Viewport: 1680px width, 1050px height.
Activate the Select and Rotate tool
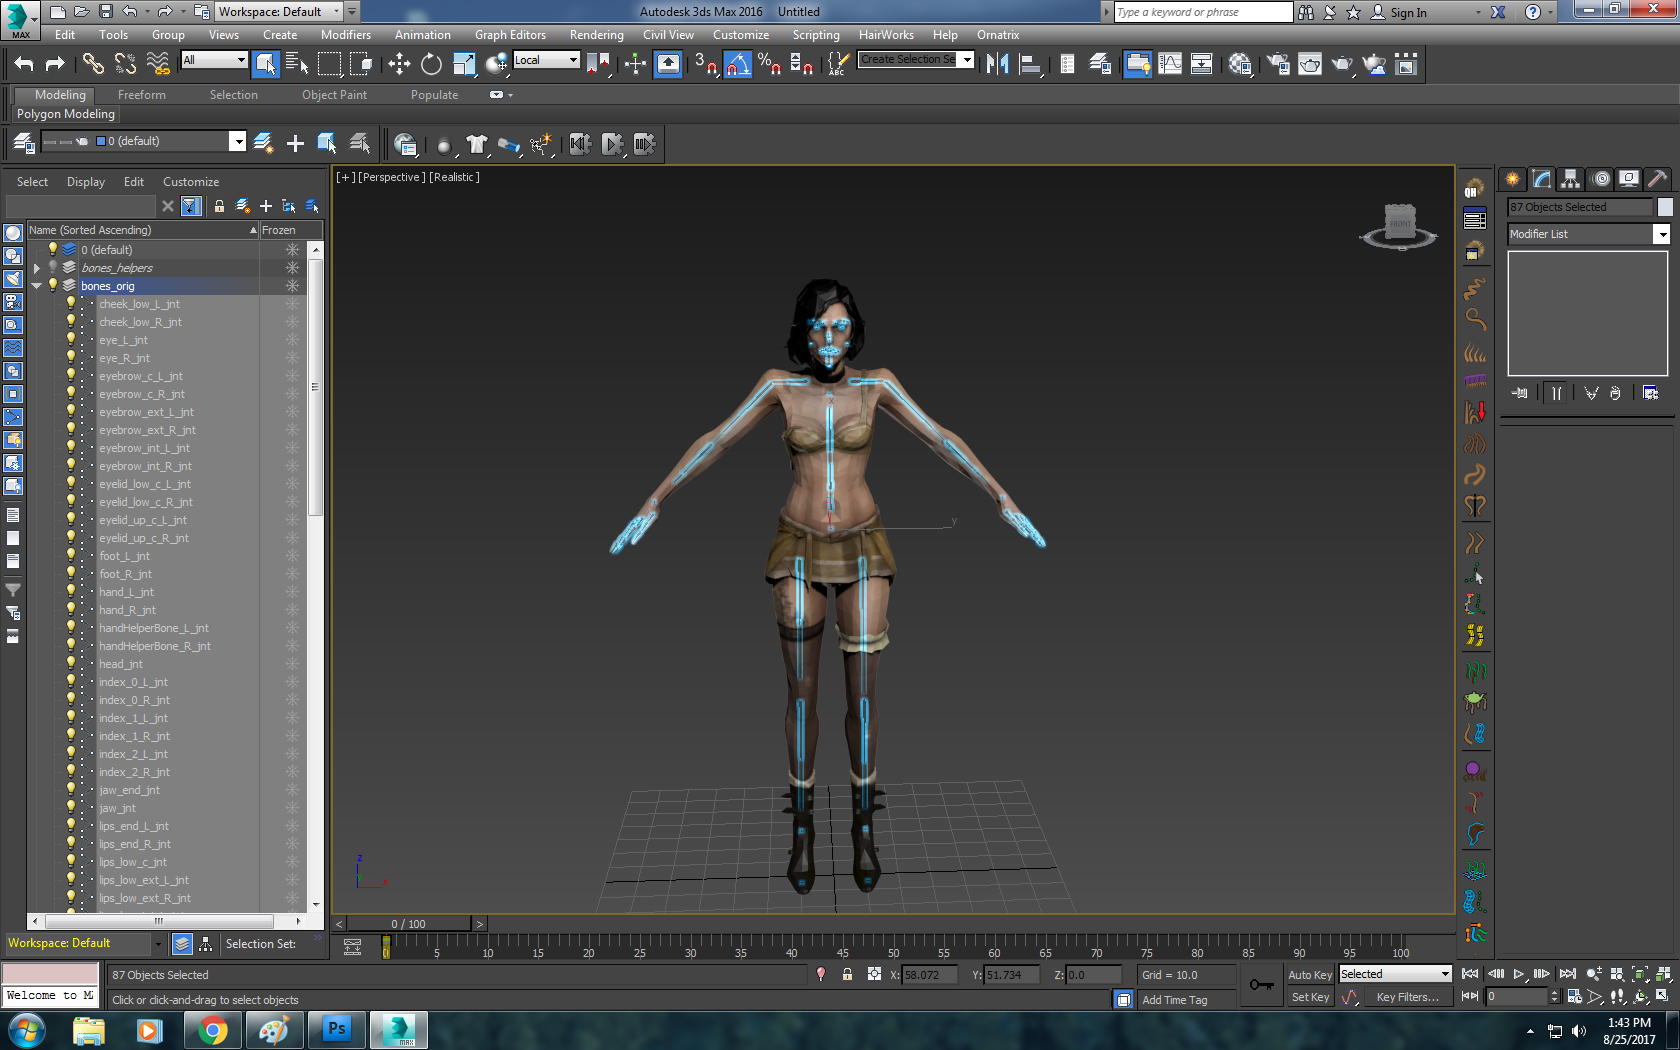pos(431,64)
